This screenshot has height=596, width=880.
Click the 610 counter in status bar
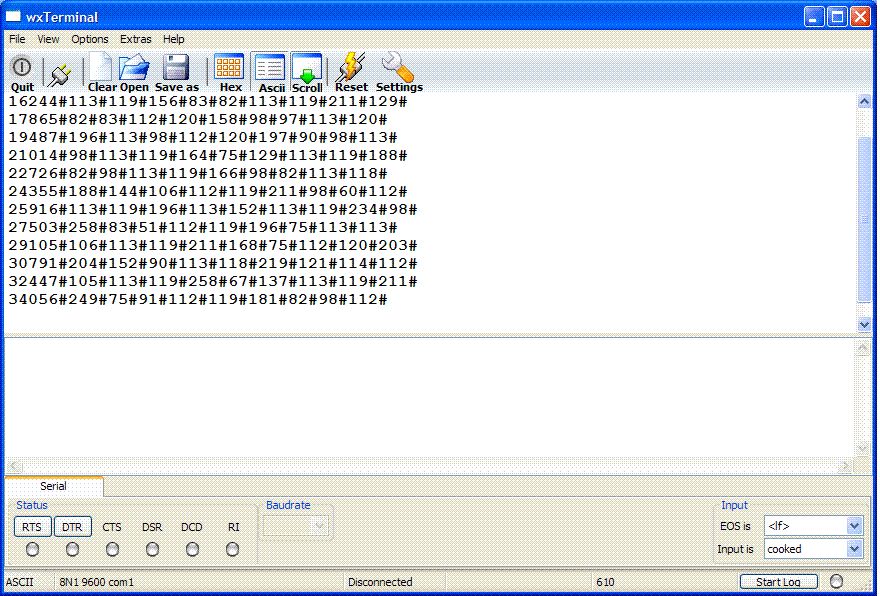(x=605, y=582)
